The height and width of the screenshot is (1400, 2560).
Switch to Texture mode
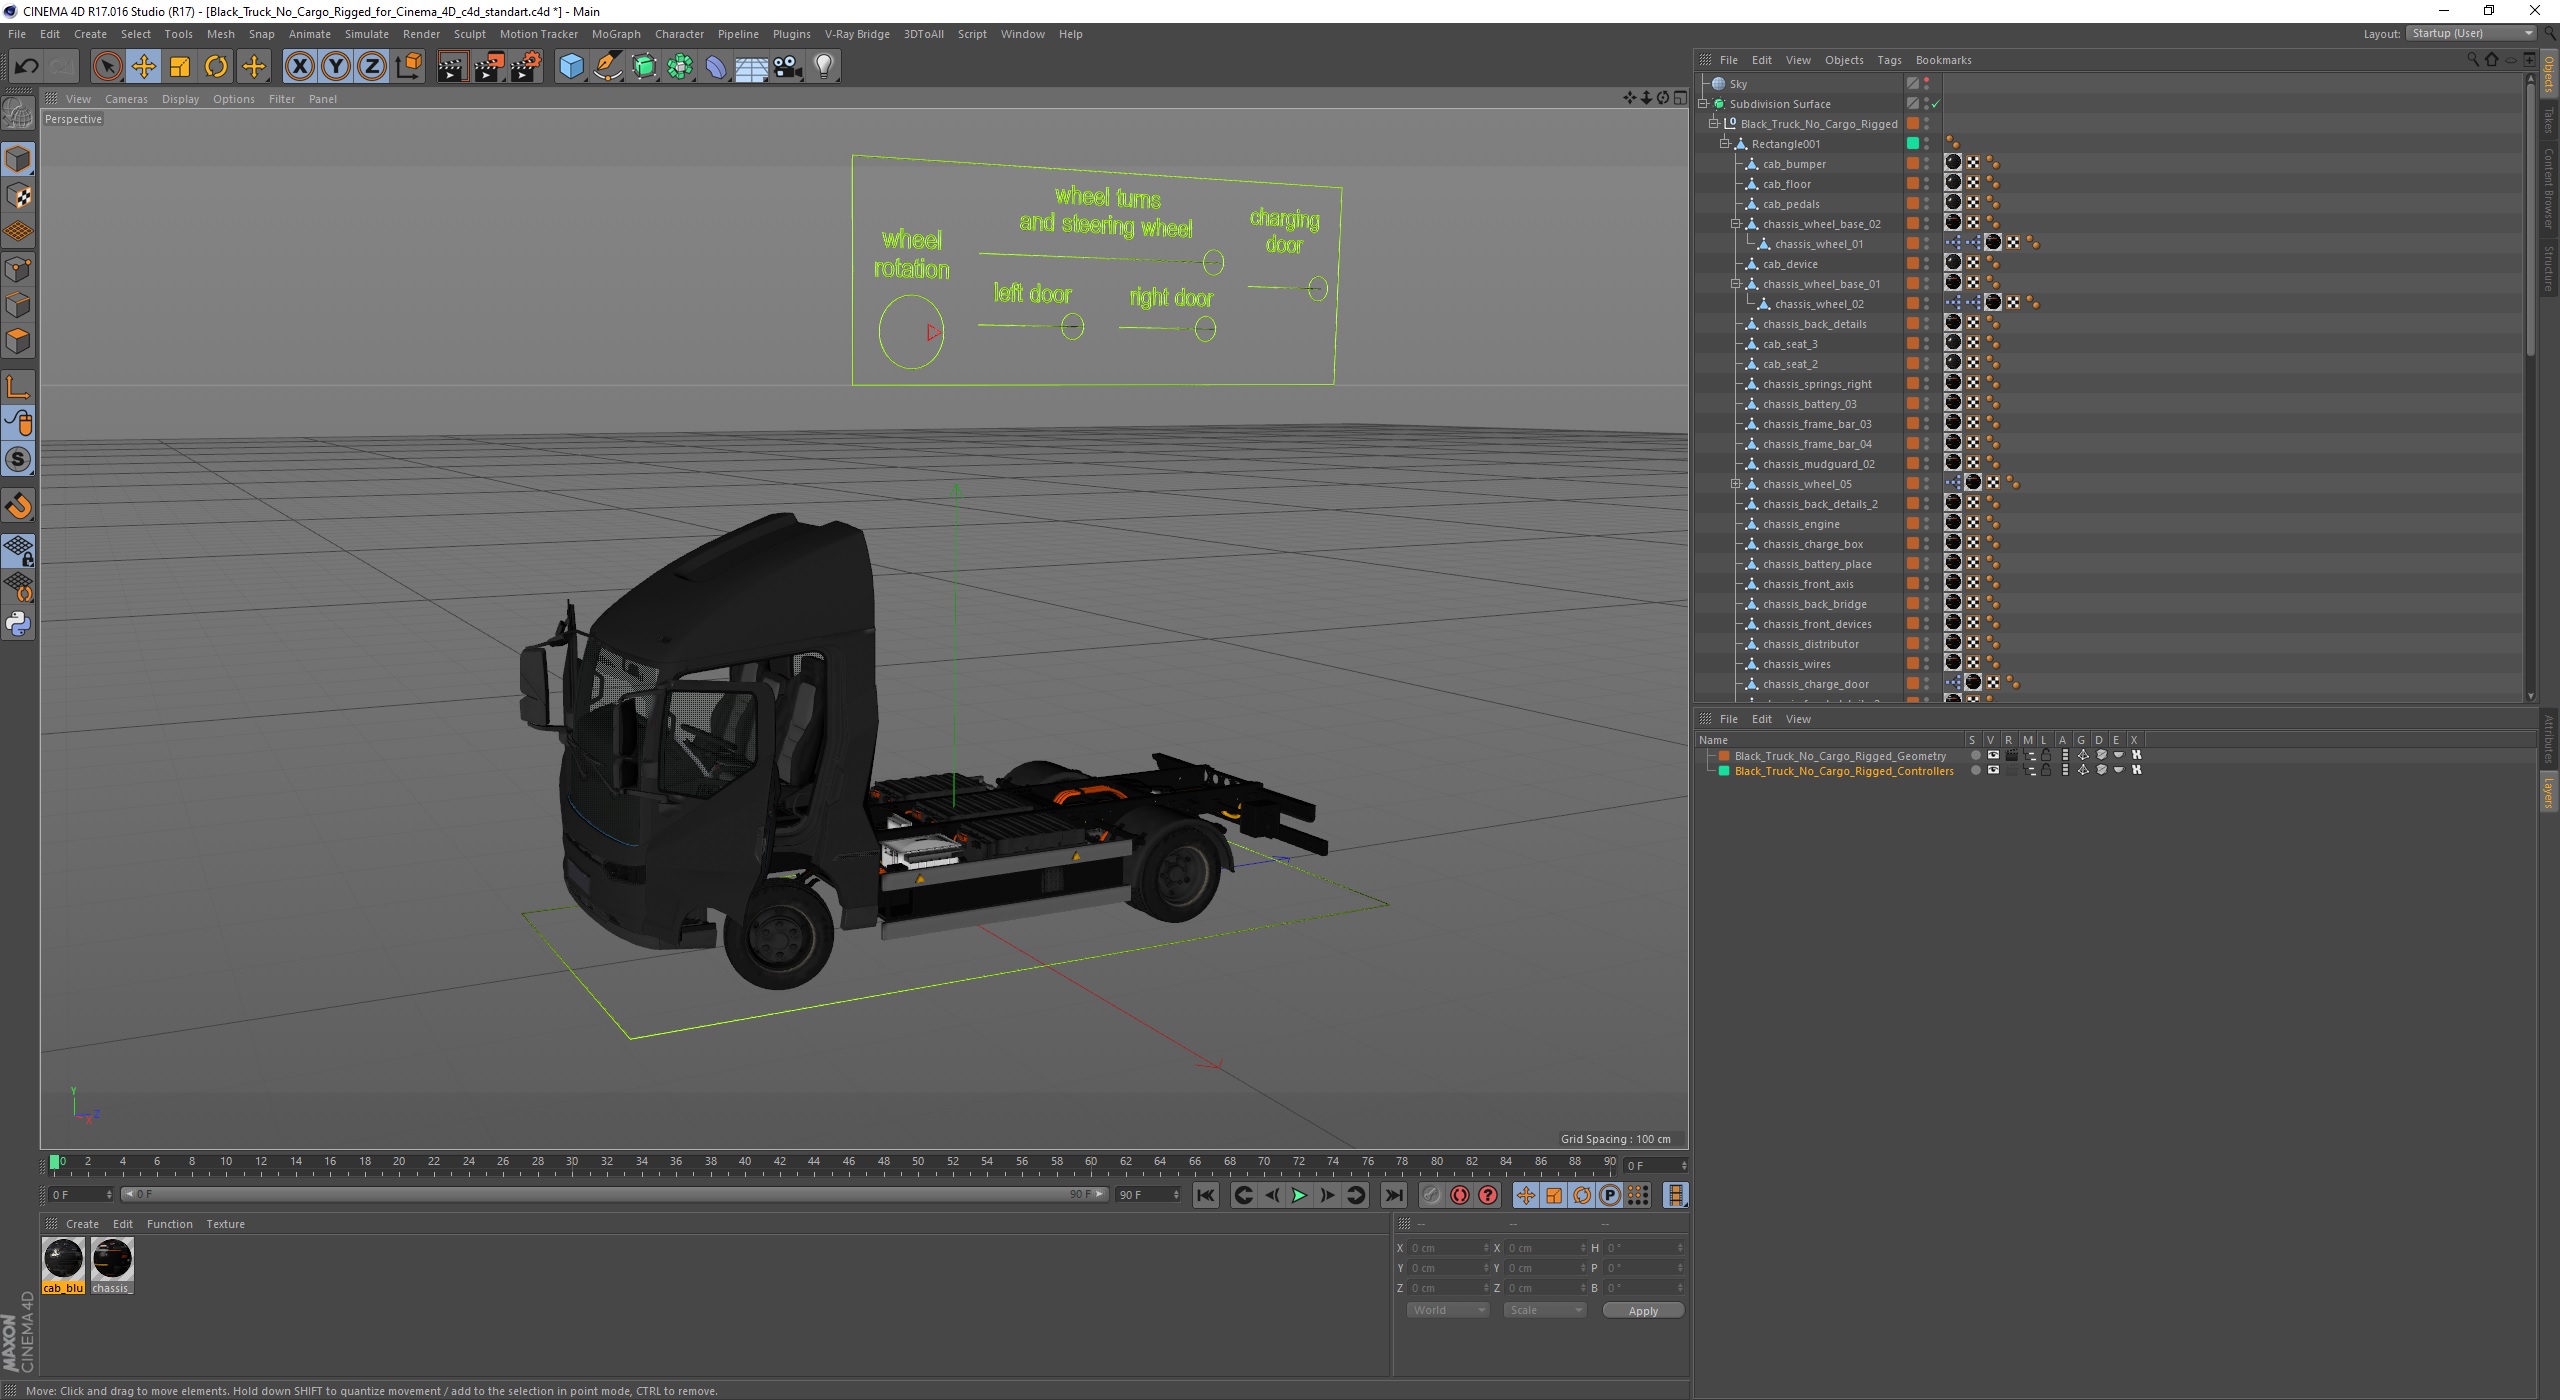tap(18, 195)
